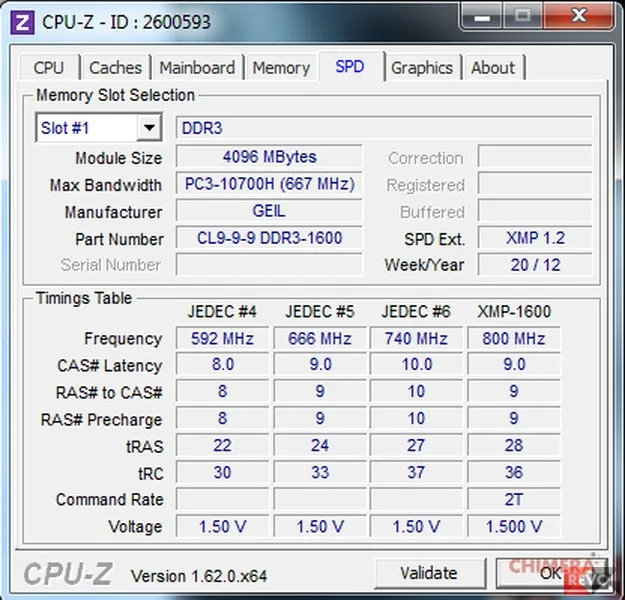Click the empty Correction field
Image resolution: width=625 pixels, height=600 pixels.
(535, 156)
